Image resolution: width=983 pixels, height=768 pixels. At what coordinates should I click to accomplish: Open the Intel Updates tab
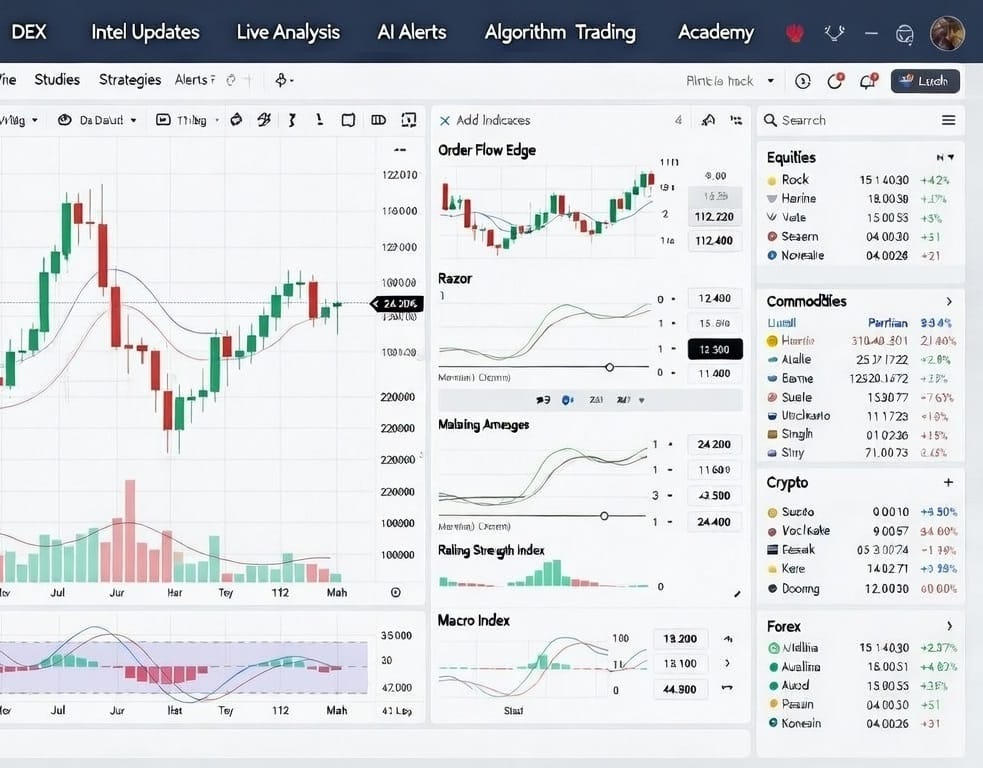coord(145,32)
